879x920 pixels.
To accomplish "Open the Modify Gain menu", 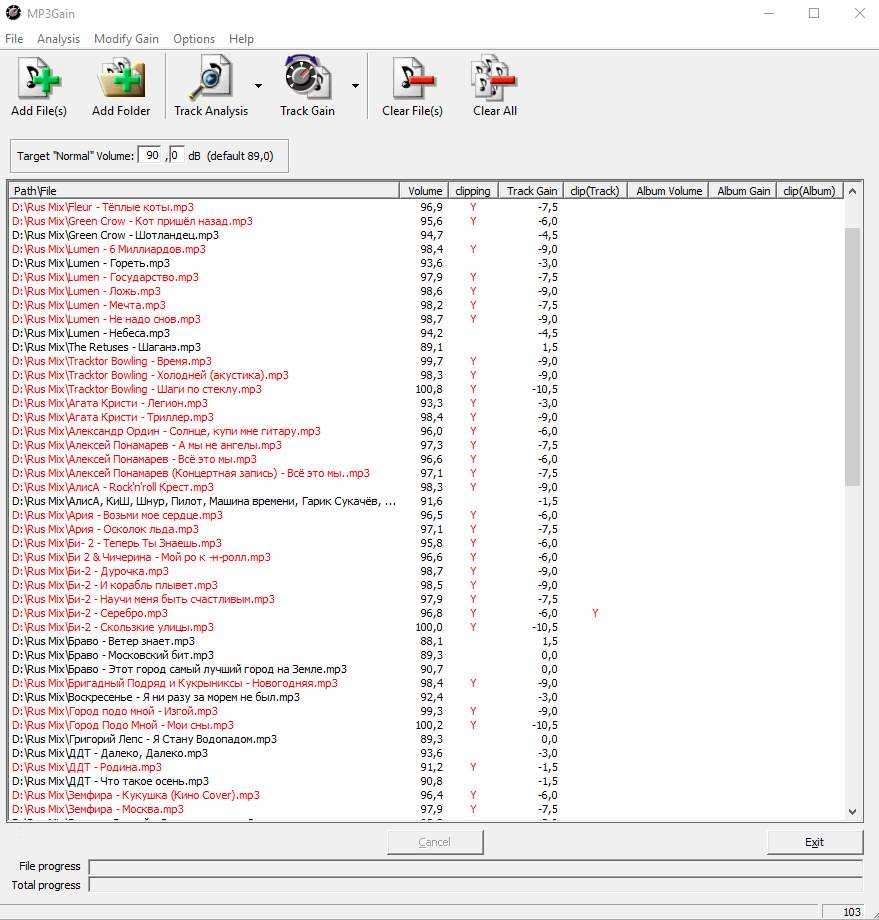I will click(x=126, y=39).
